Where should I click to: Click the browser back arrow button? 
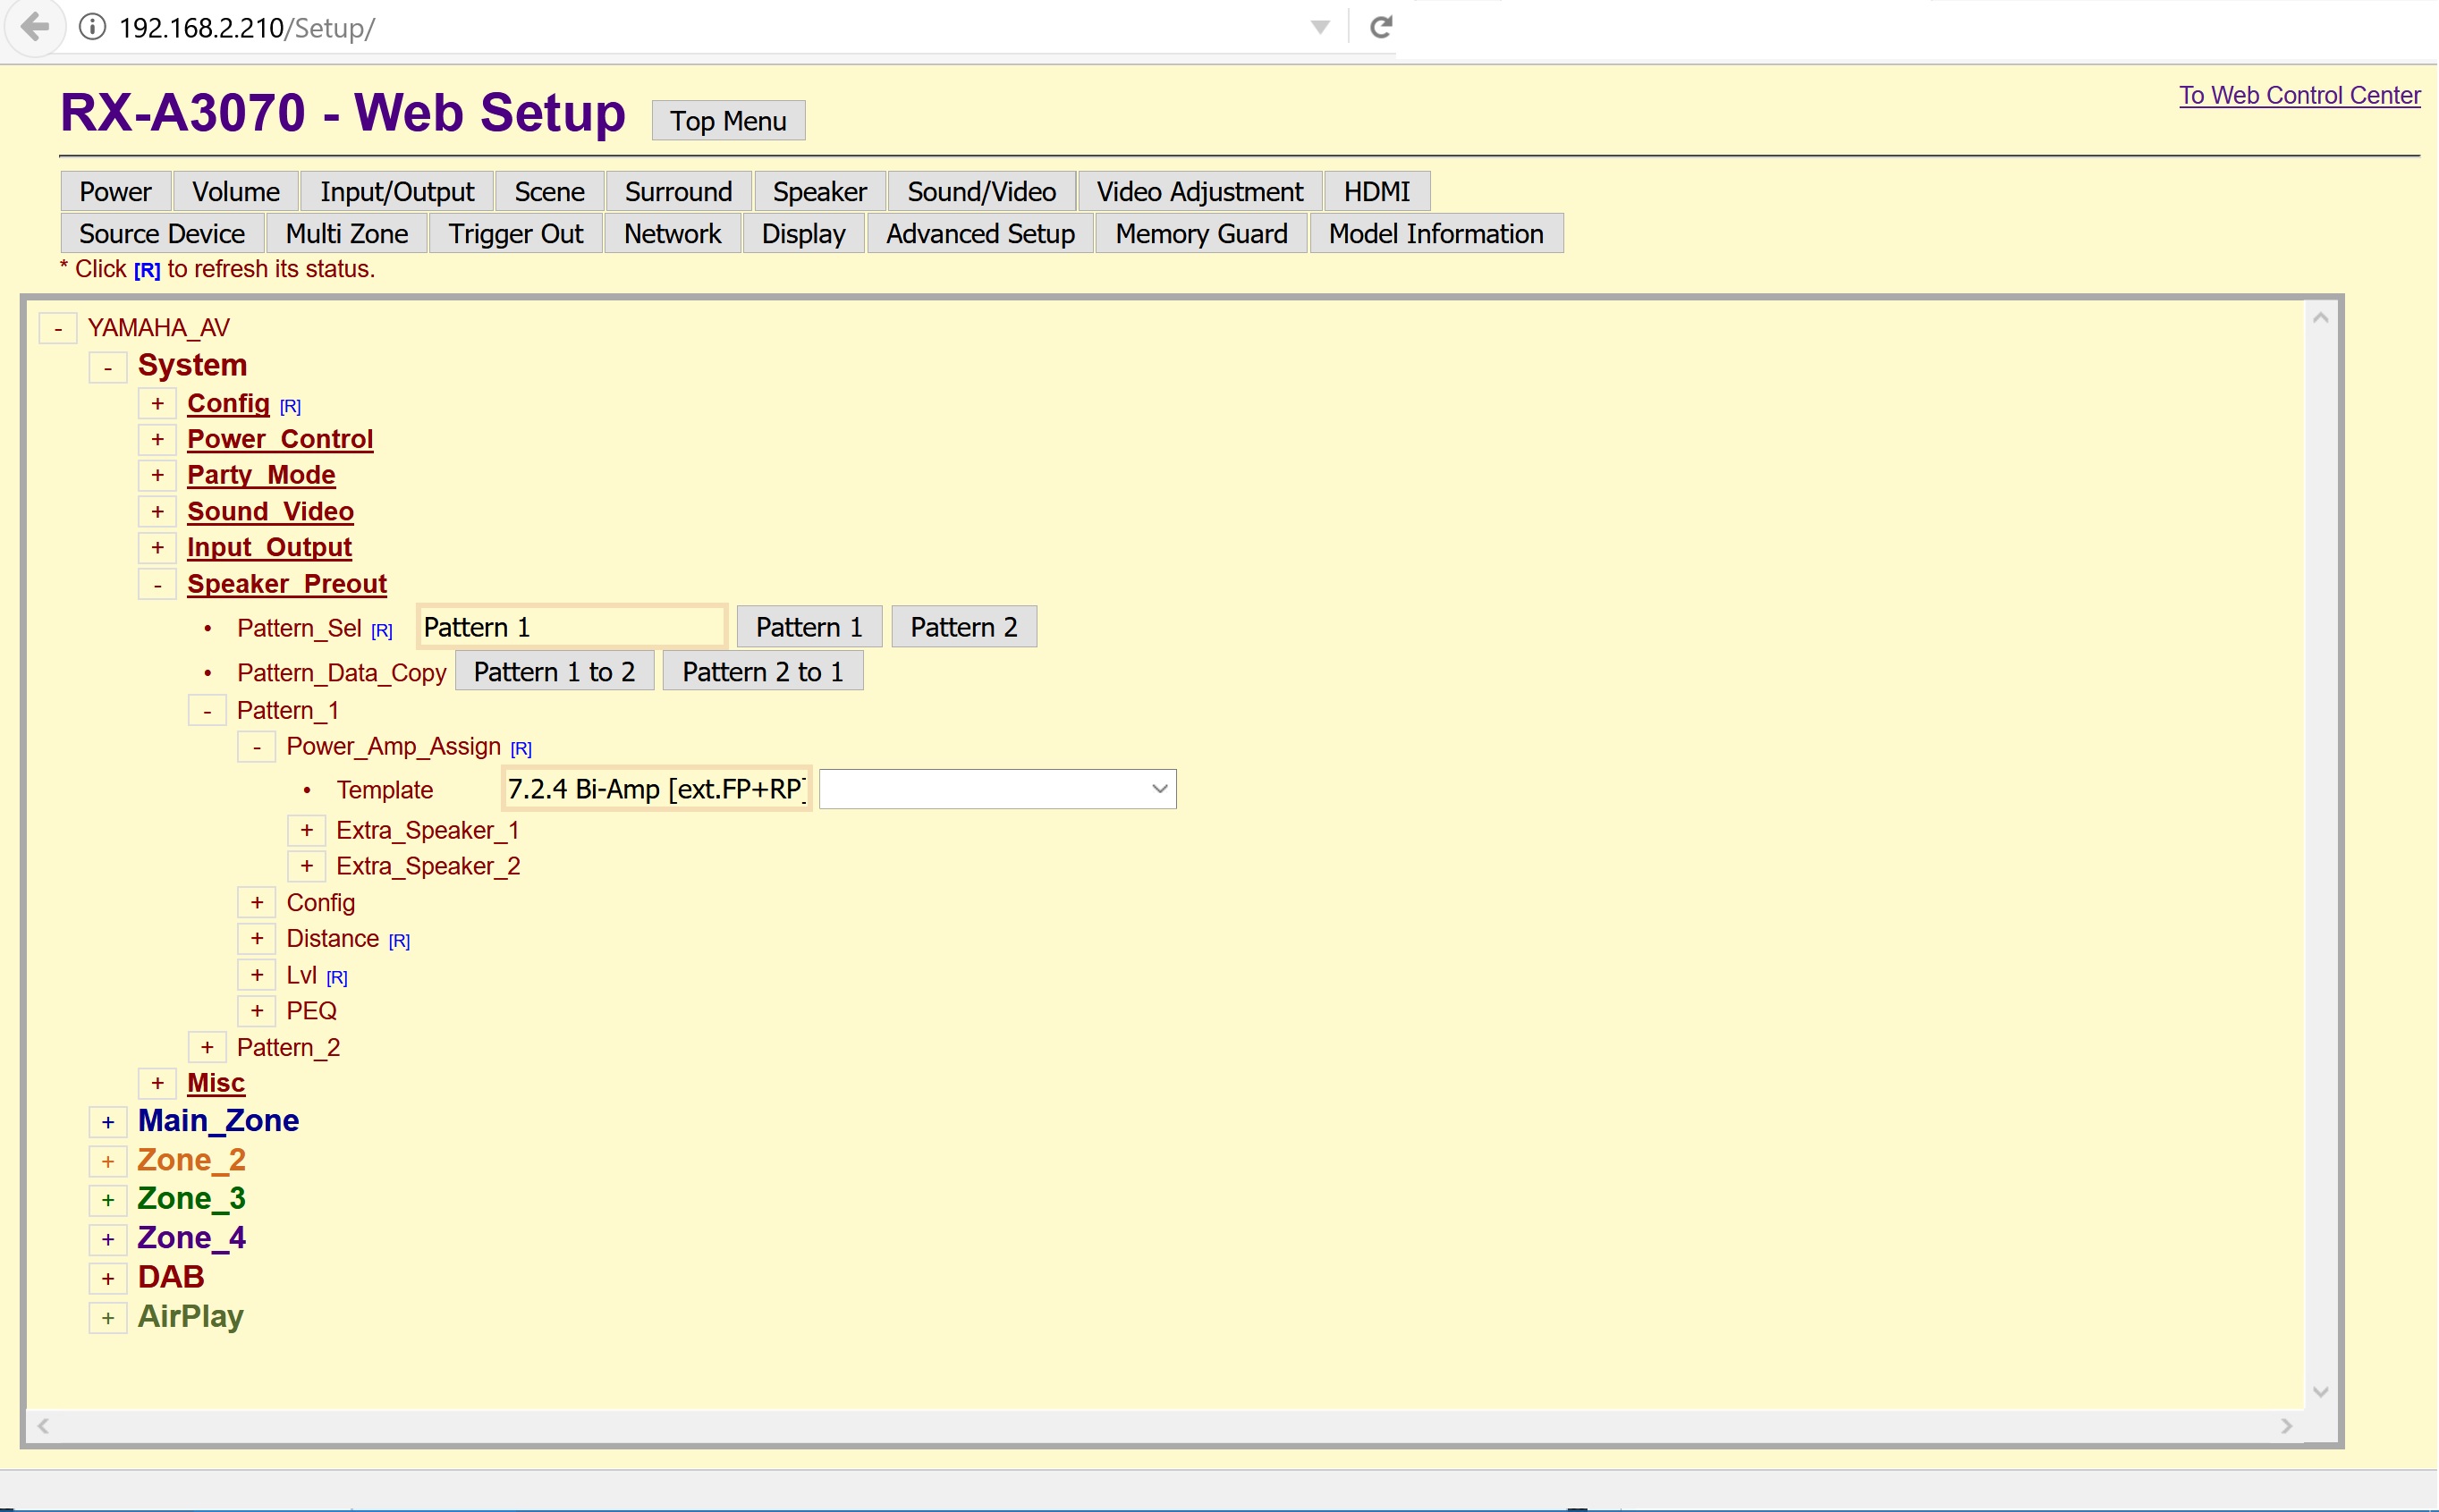point(35,27)
